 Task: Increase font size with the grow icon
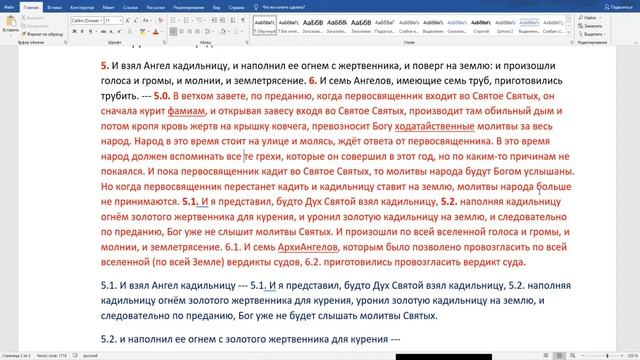coord(128,20)
